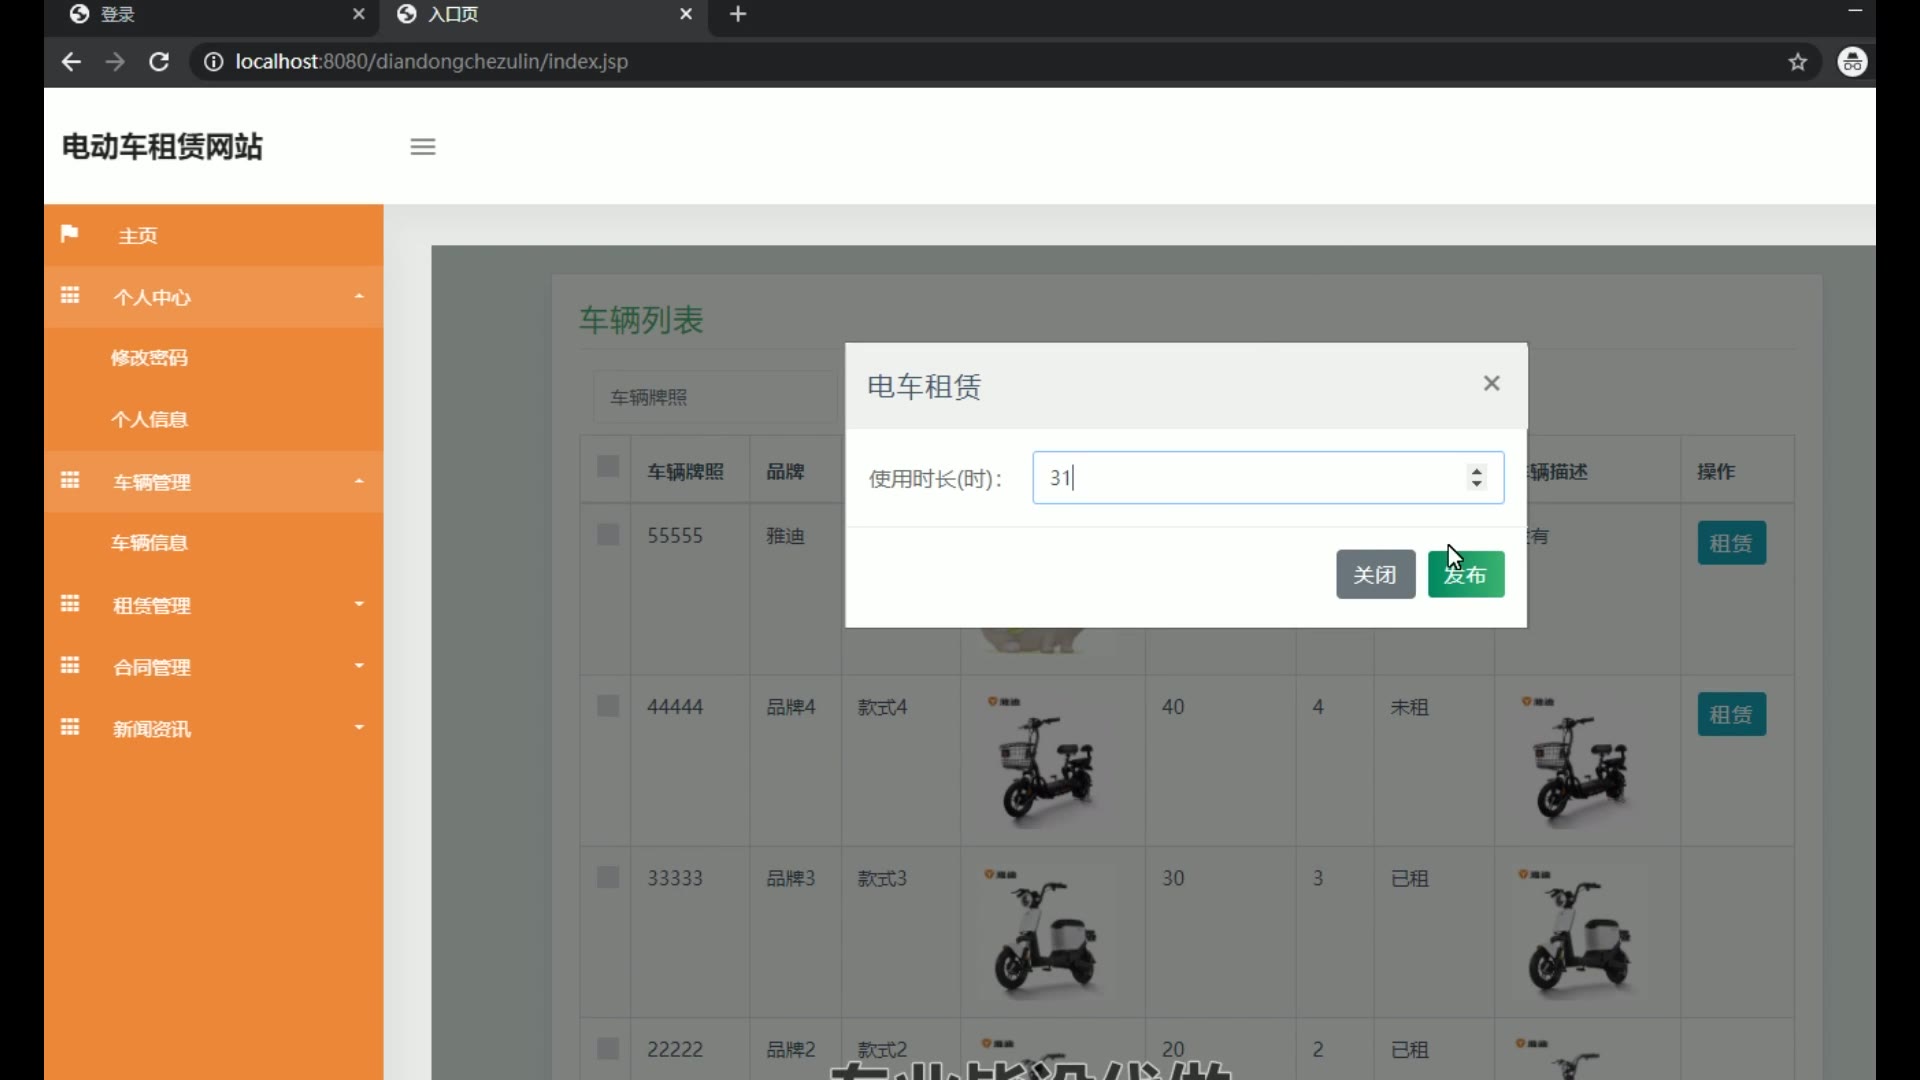The height and width of the screenshot is (1080, 1920).
Task: Click the 车辆牌照 column header
Action: 685,472
